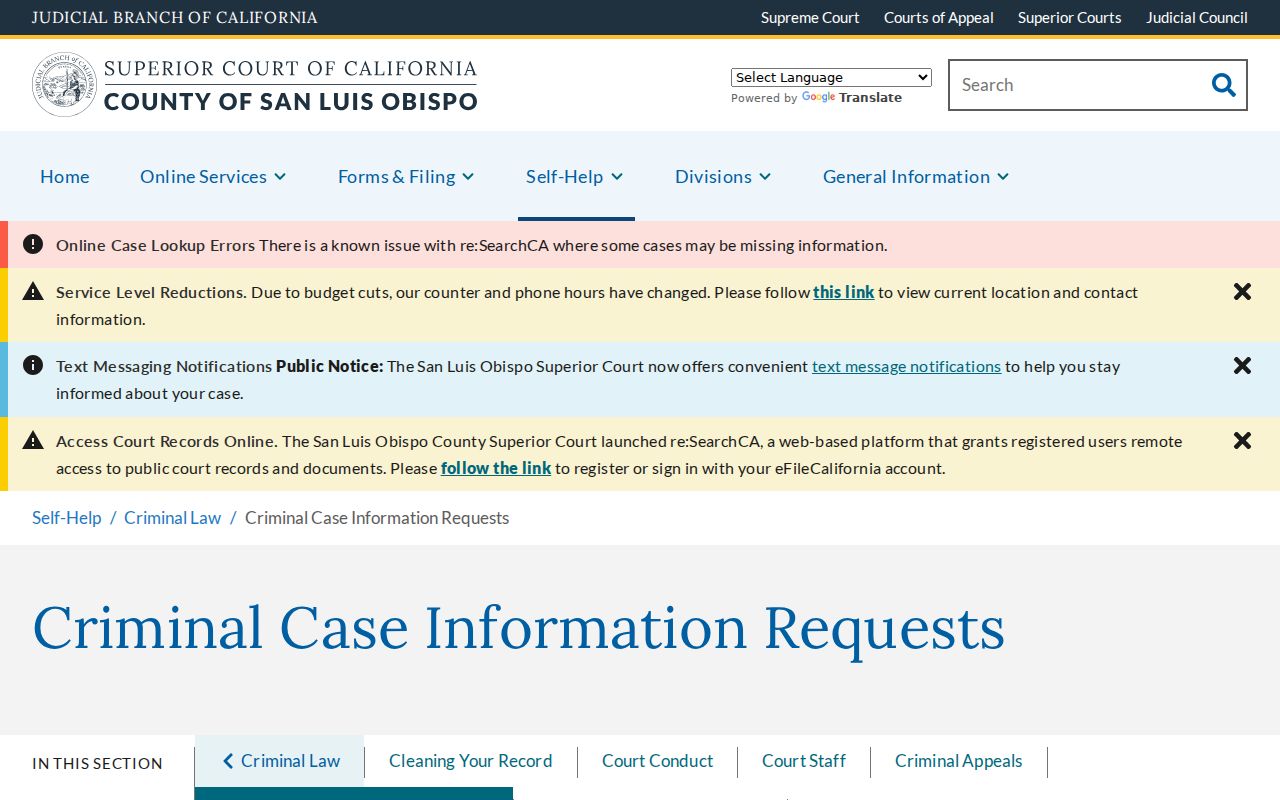This screenshot has width=1280, height=800.
Task: Follow 'this link' for location info
Action: [843, 292]
